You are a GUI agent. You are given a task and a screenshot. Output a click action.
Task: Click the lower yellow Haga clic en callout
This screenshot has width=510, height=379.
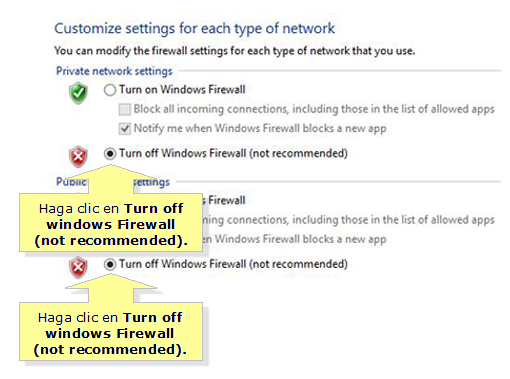coord(111,331)
